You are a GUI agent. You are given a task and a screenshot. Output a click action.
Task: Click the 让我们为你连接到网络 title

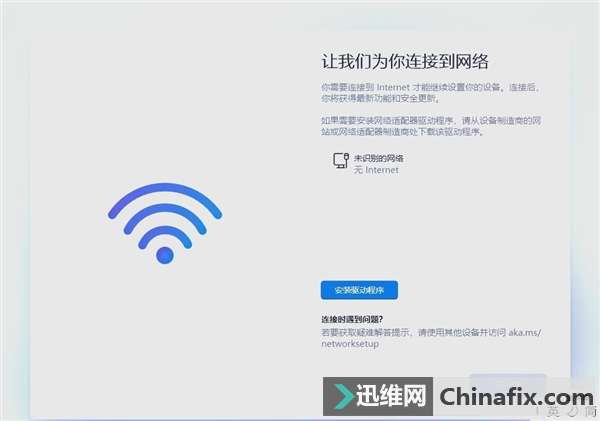click(405, 61)
